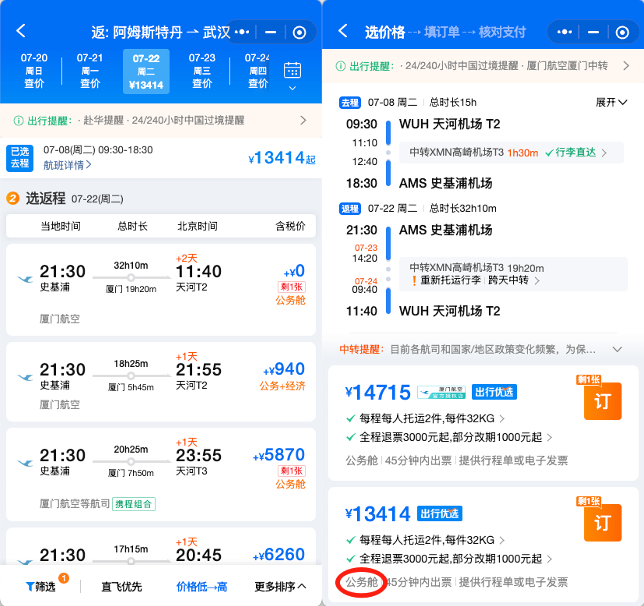
Task: Click ¥13414起 outbound price
Action: [x=282, y=158]
